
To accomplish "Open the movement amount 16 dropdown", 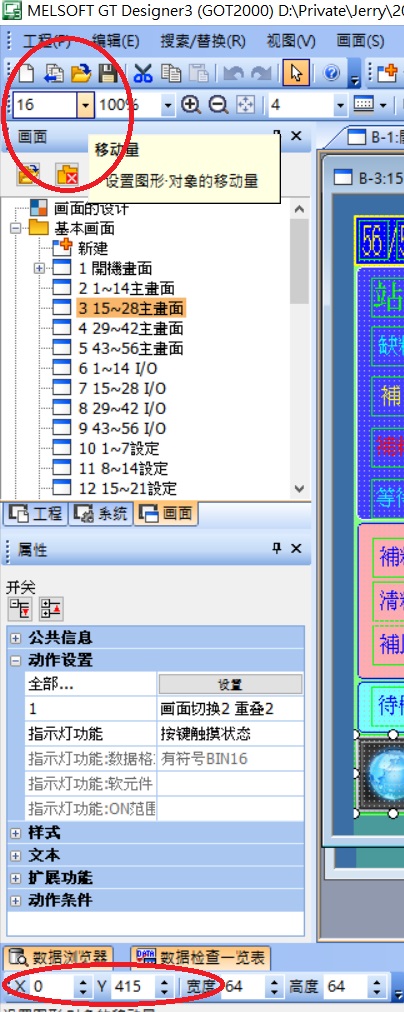I will coord(85,105).
